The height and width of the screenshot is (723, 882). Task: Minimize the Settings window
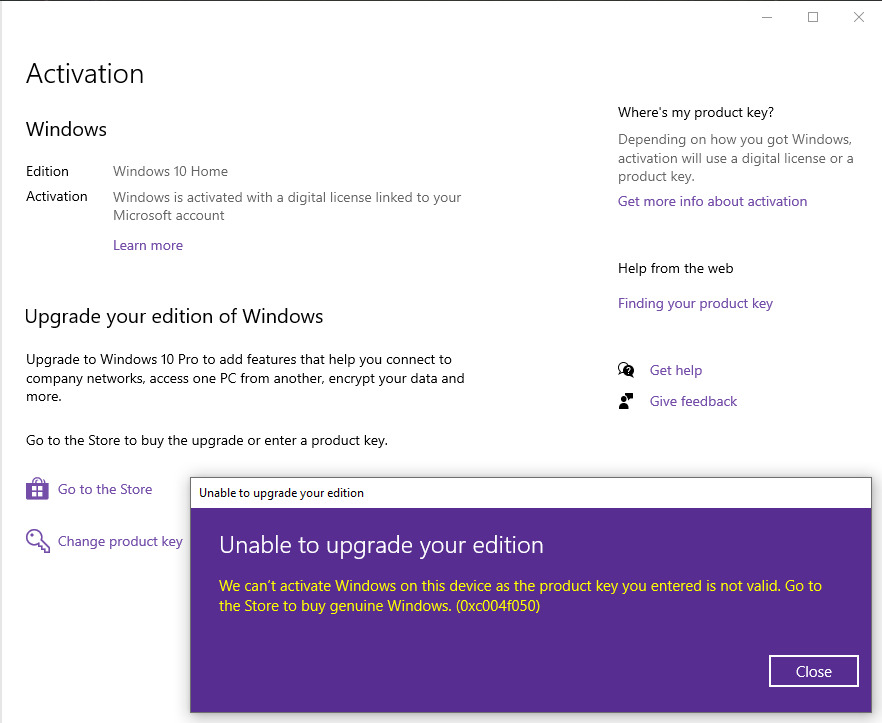click(767, 17)
